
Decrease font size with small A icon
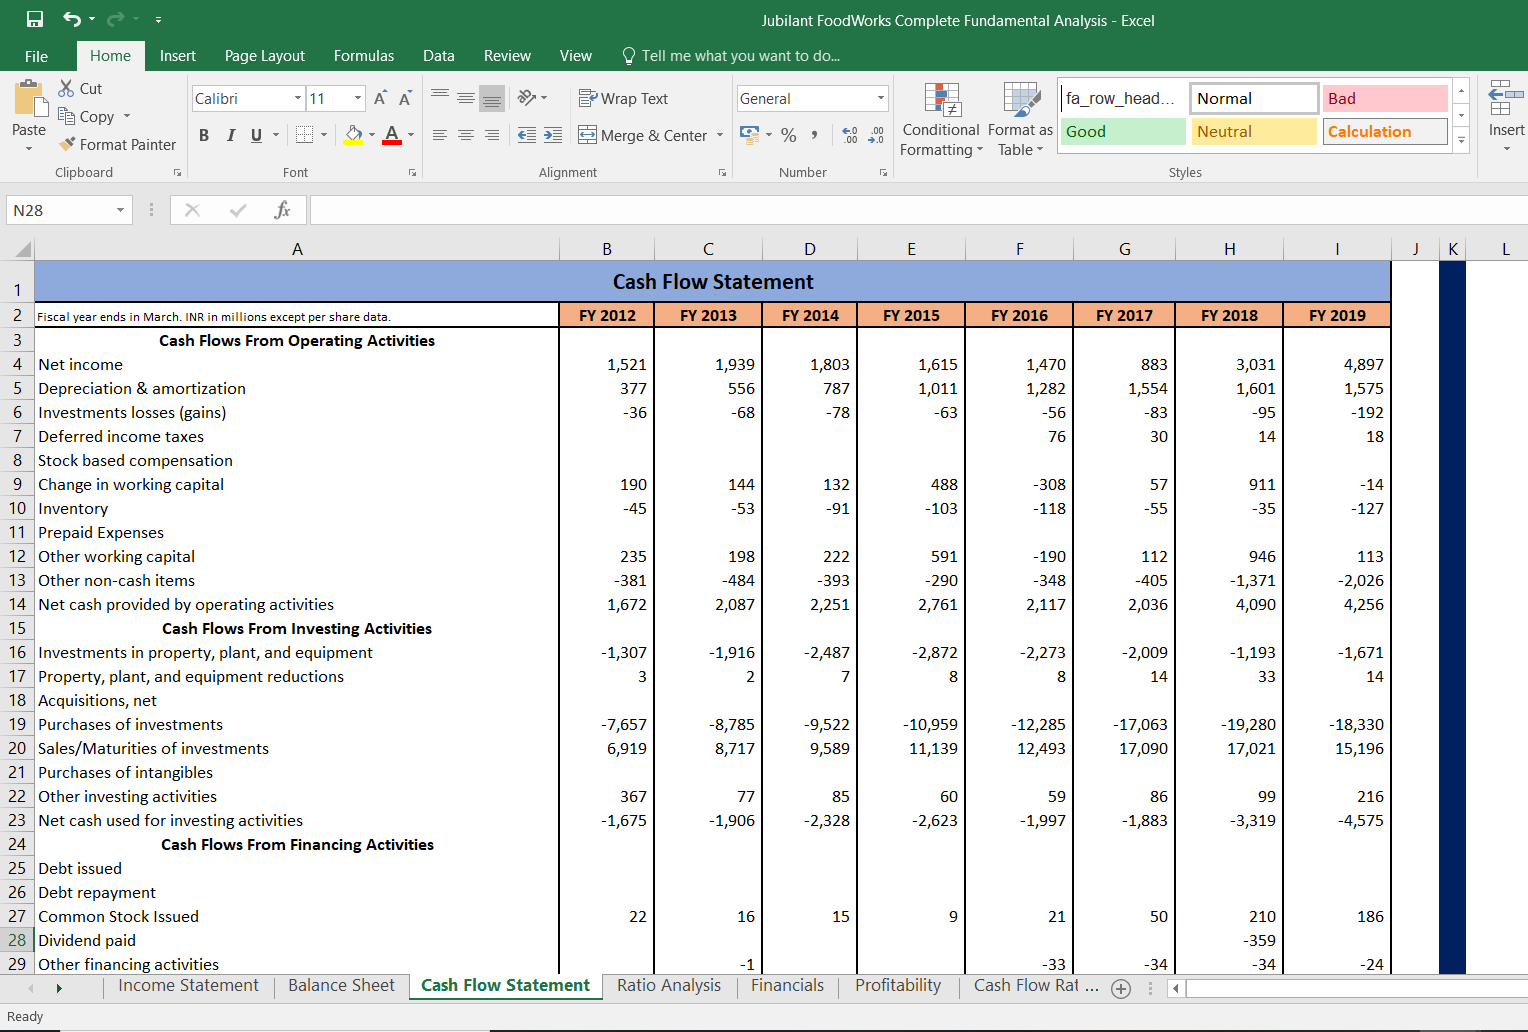tap(405, 98)
